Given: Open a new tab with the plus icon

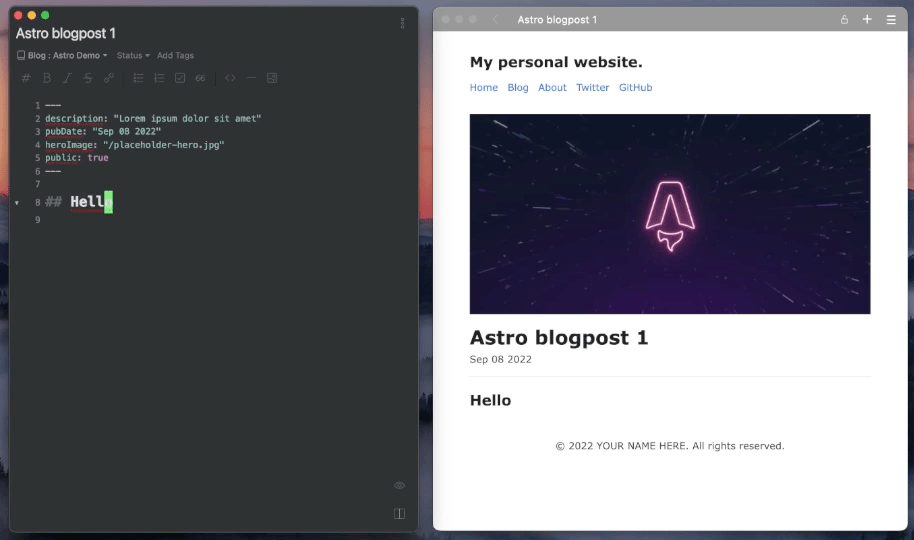Looking at the screenshot, I should [867, 19].
